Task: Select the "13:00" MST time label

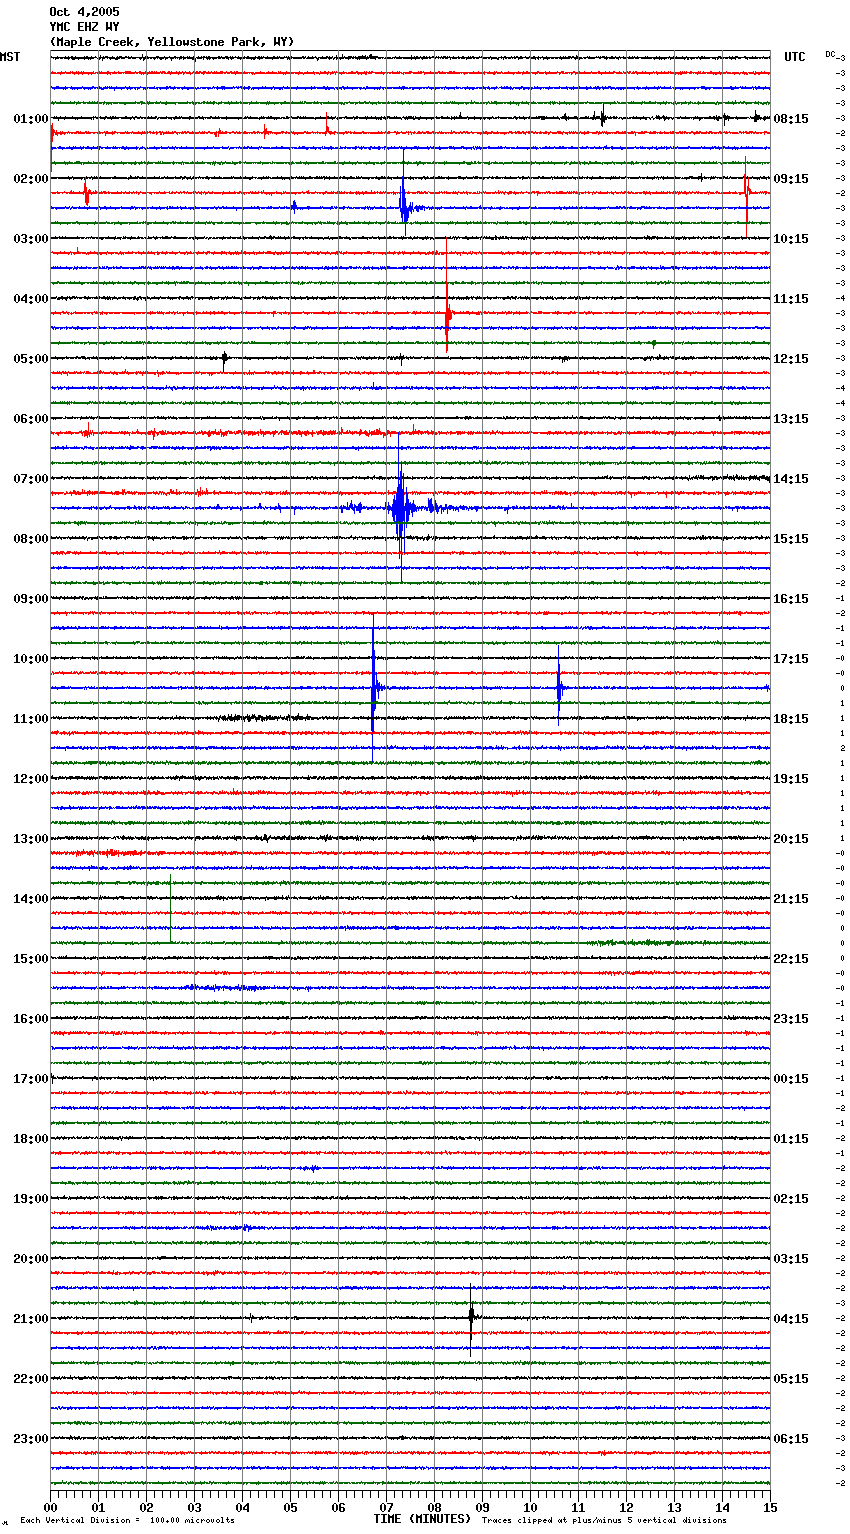Action: tap(31, 839)
